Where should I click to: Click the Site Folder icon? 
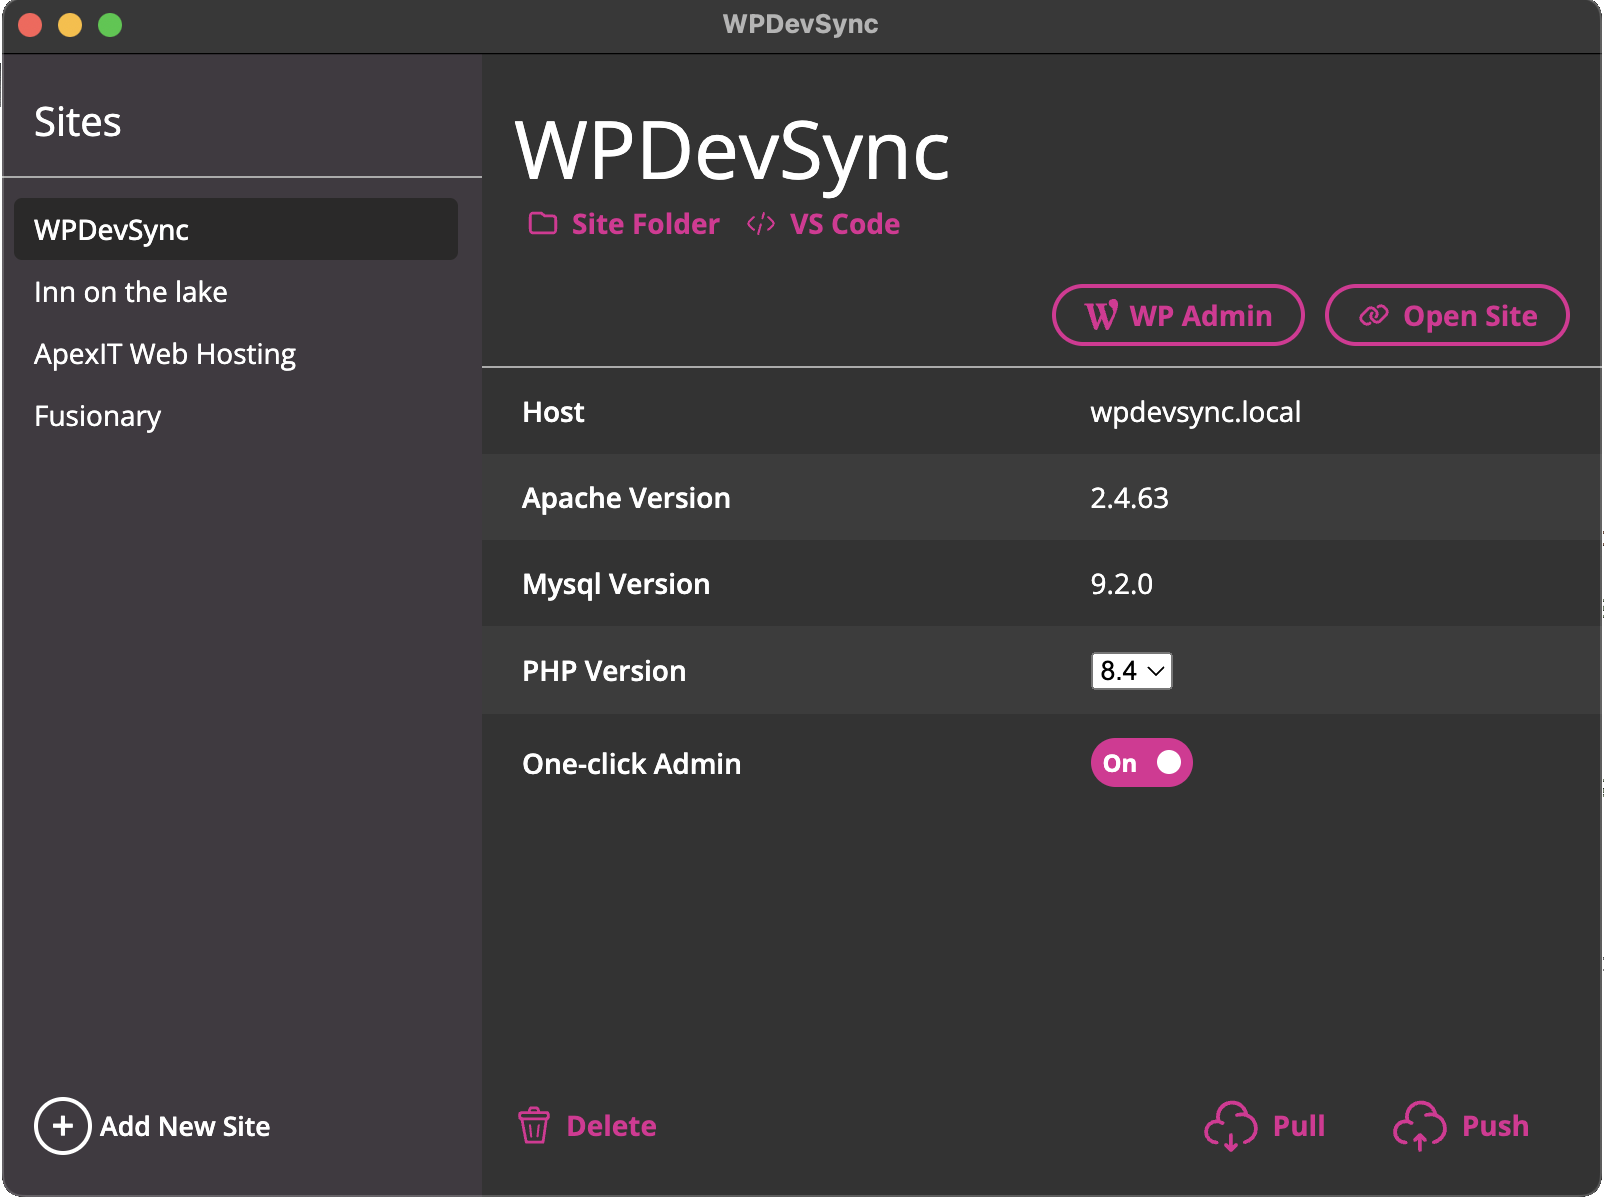pyautogui.click(x=543, y=224)
